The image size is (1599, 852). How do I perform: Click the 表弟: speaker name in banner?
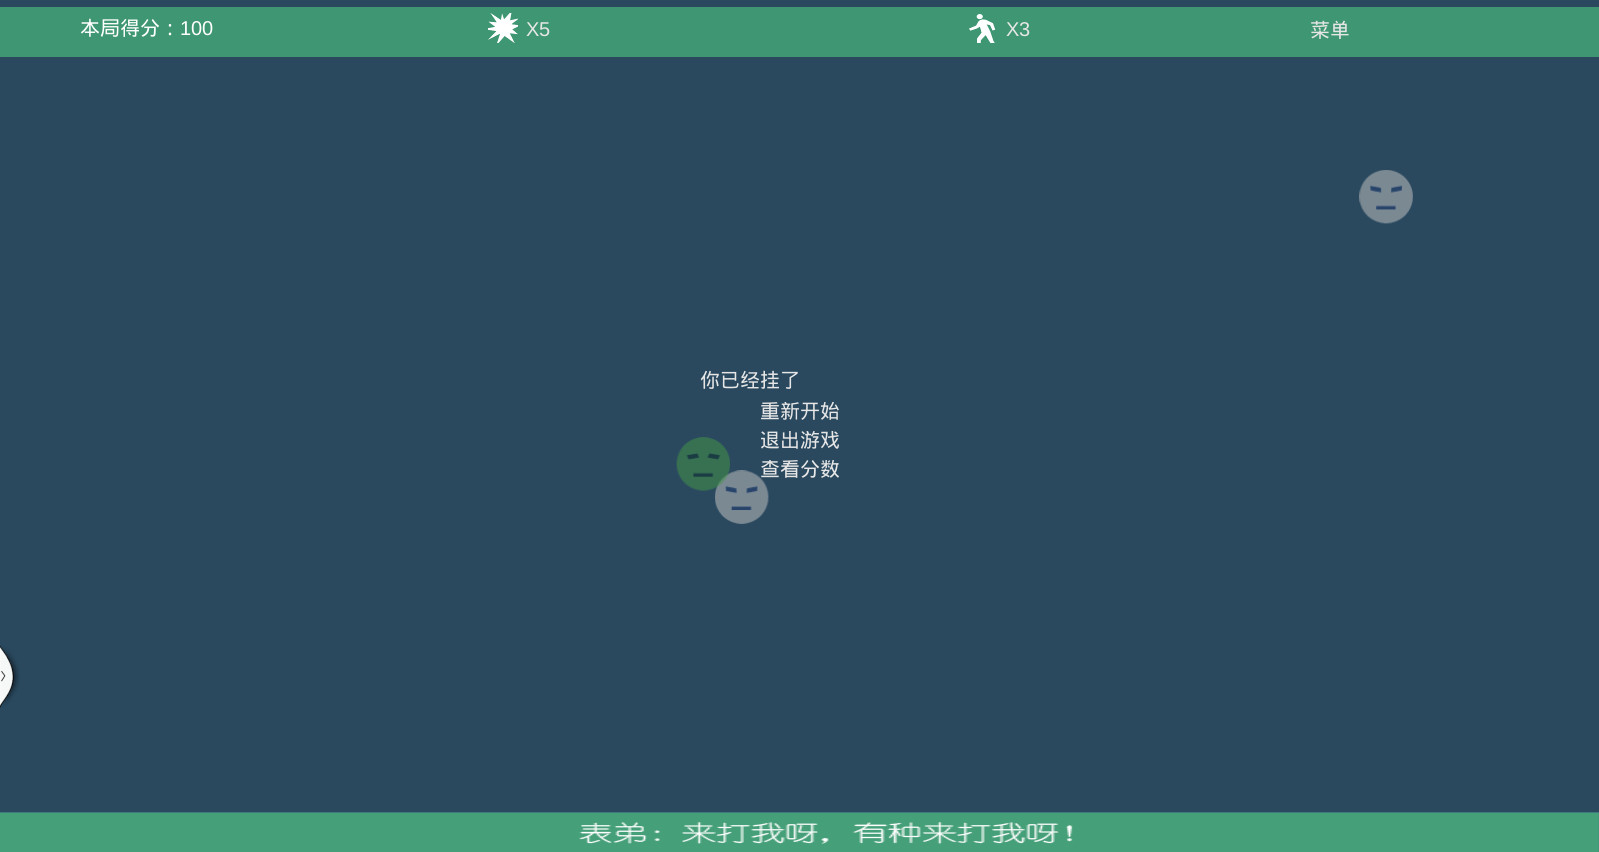coord(620,833)
